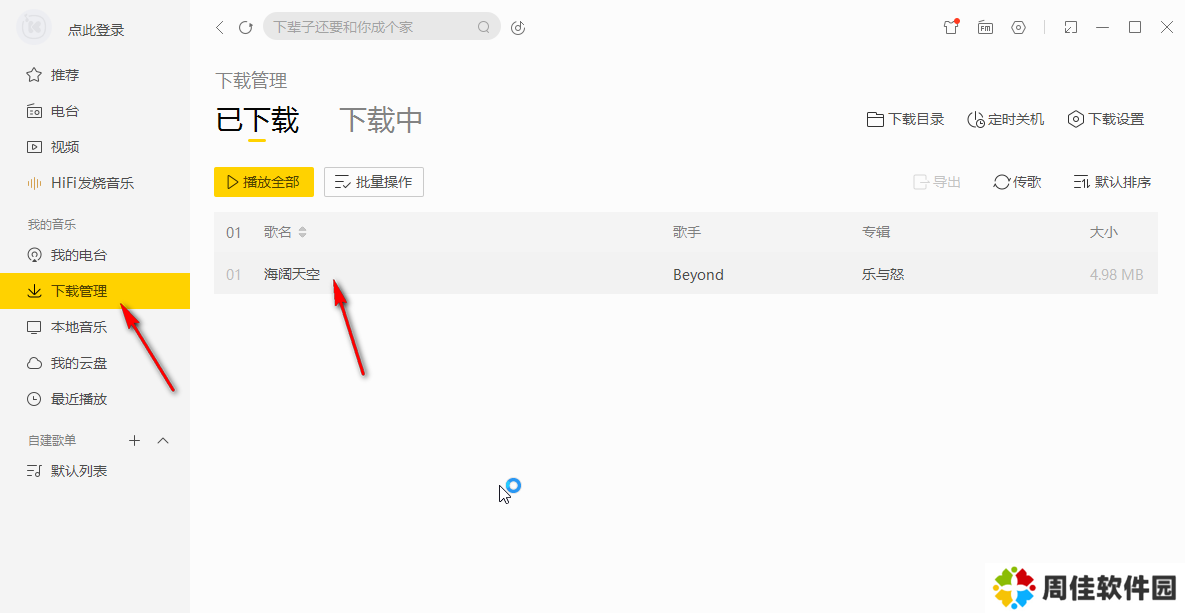1185x613 pixels.
Task: Click the music recognition icon beside search box
Action: point(517,27)
